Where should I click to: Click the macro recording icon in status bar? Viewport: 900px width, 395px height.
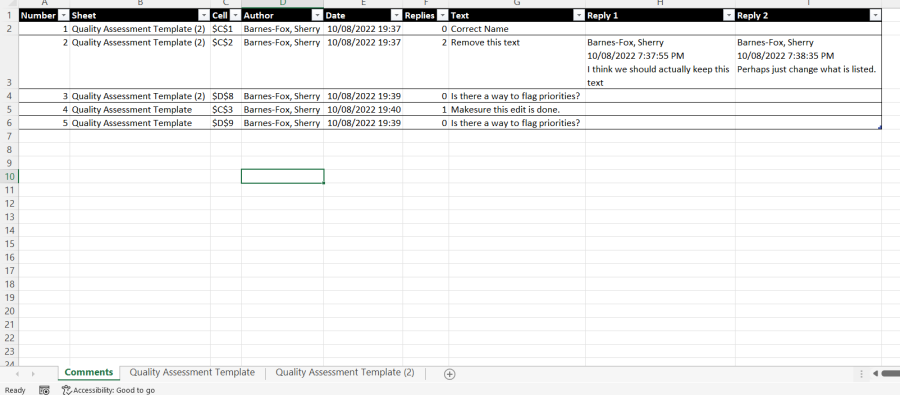(x=44, y=390)
